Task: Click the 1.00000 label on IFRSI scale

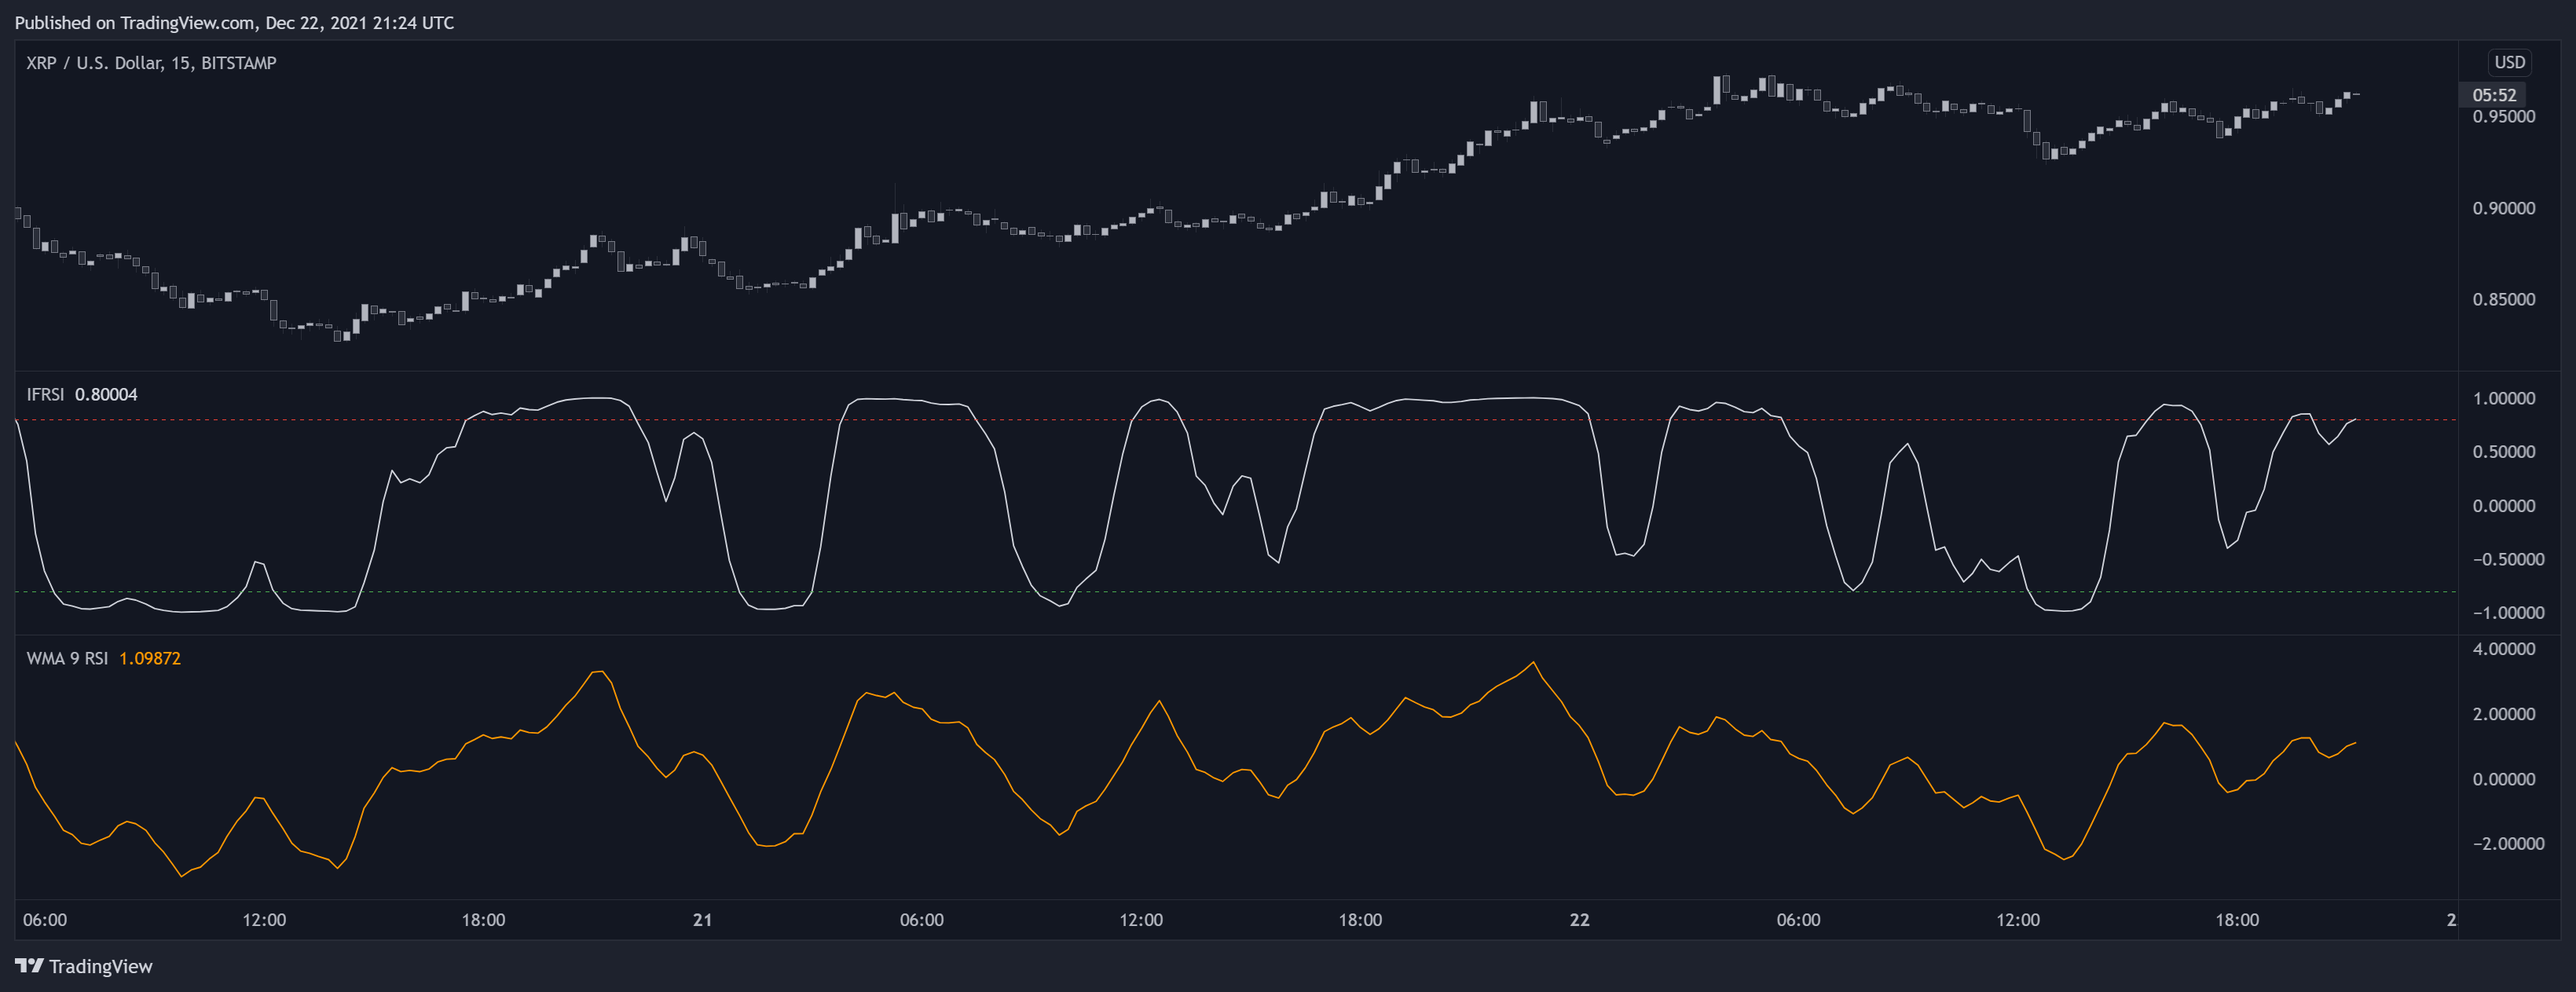Action: (2503, 398)
